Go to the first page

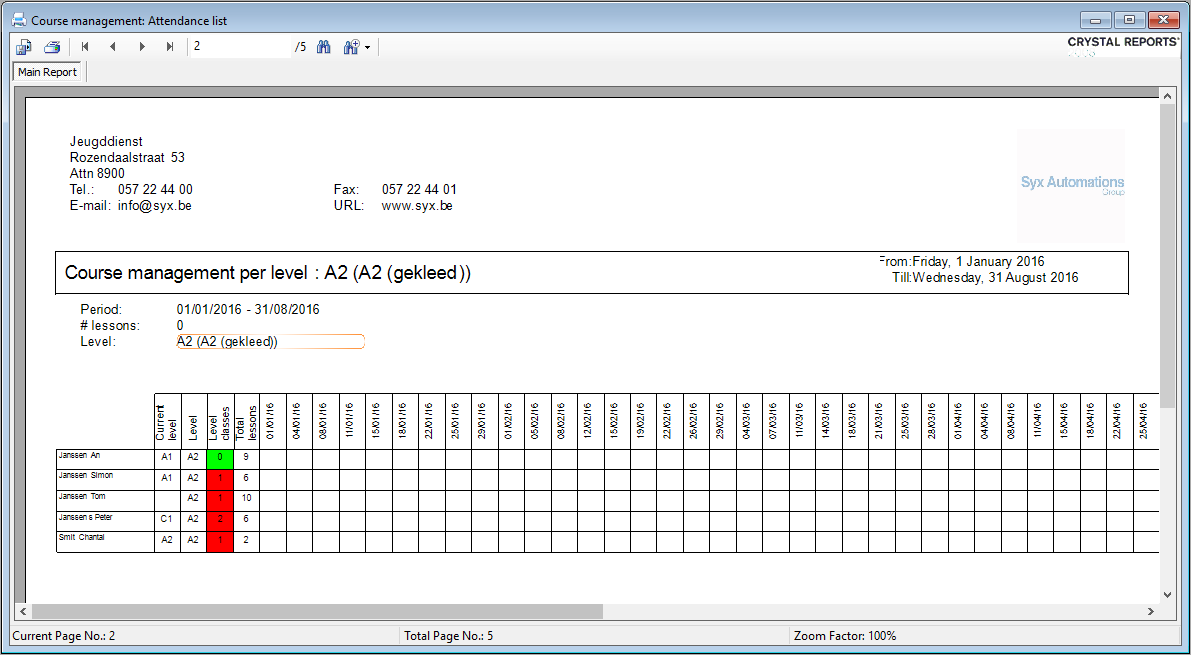[x=85, y=47]
